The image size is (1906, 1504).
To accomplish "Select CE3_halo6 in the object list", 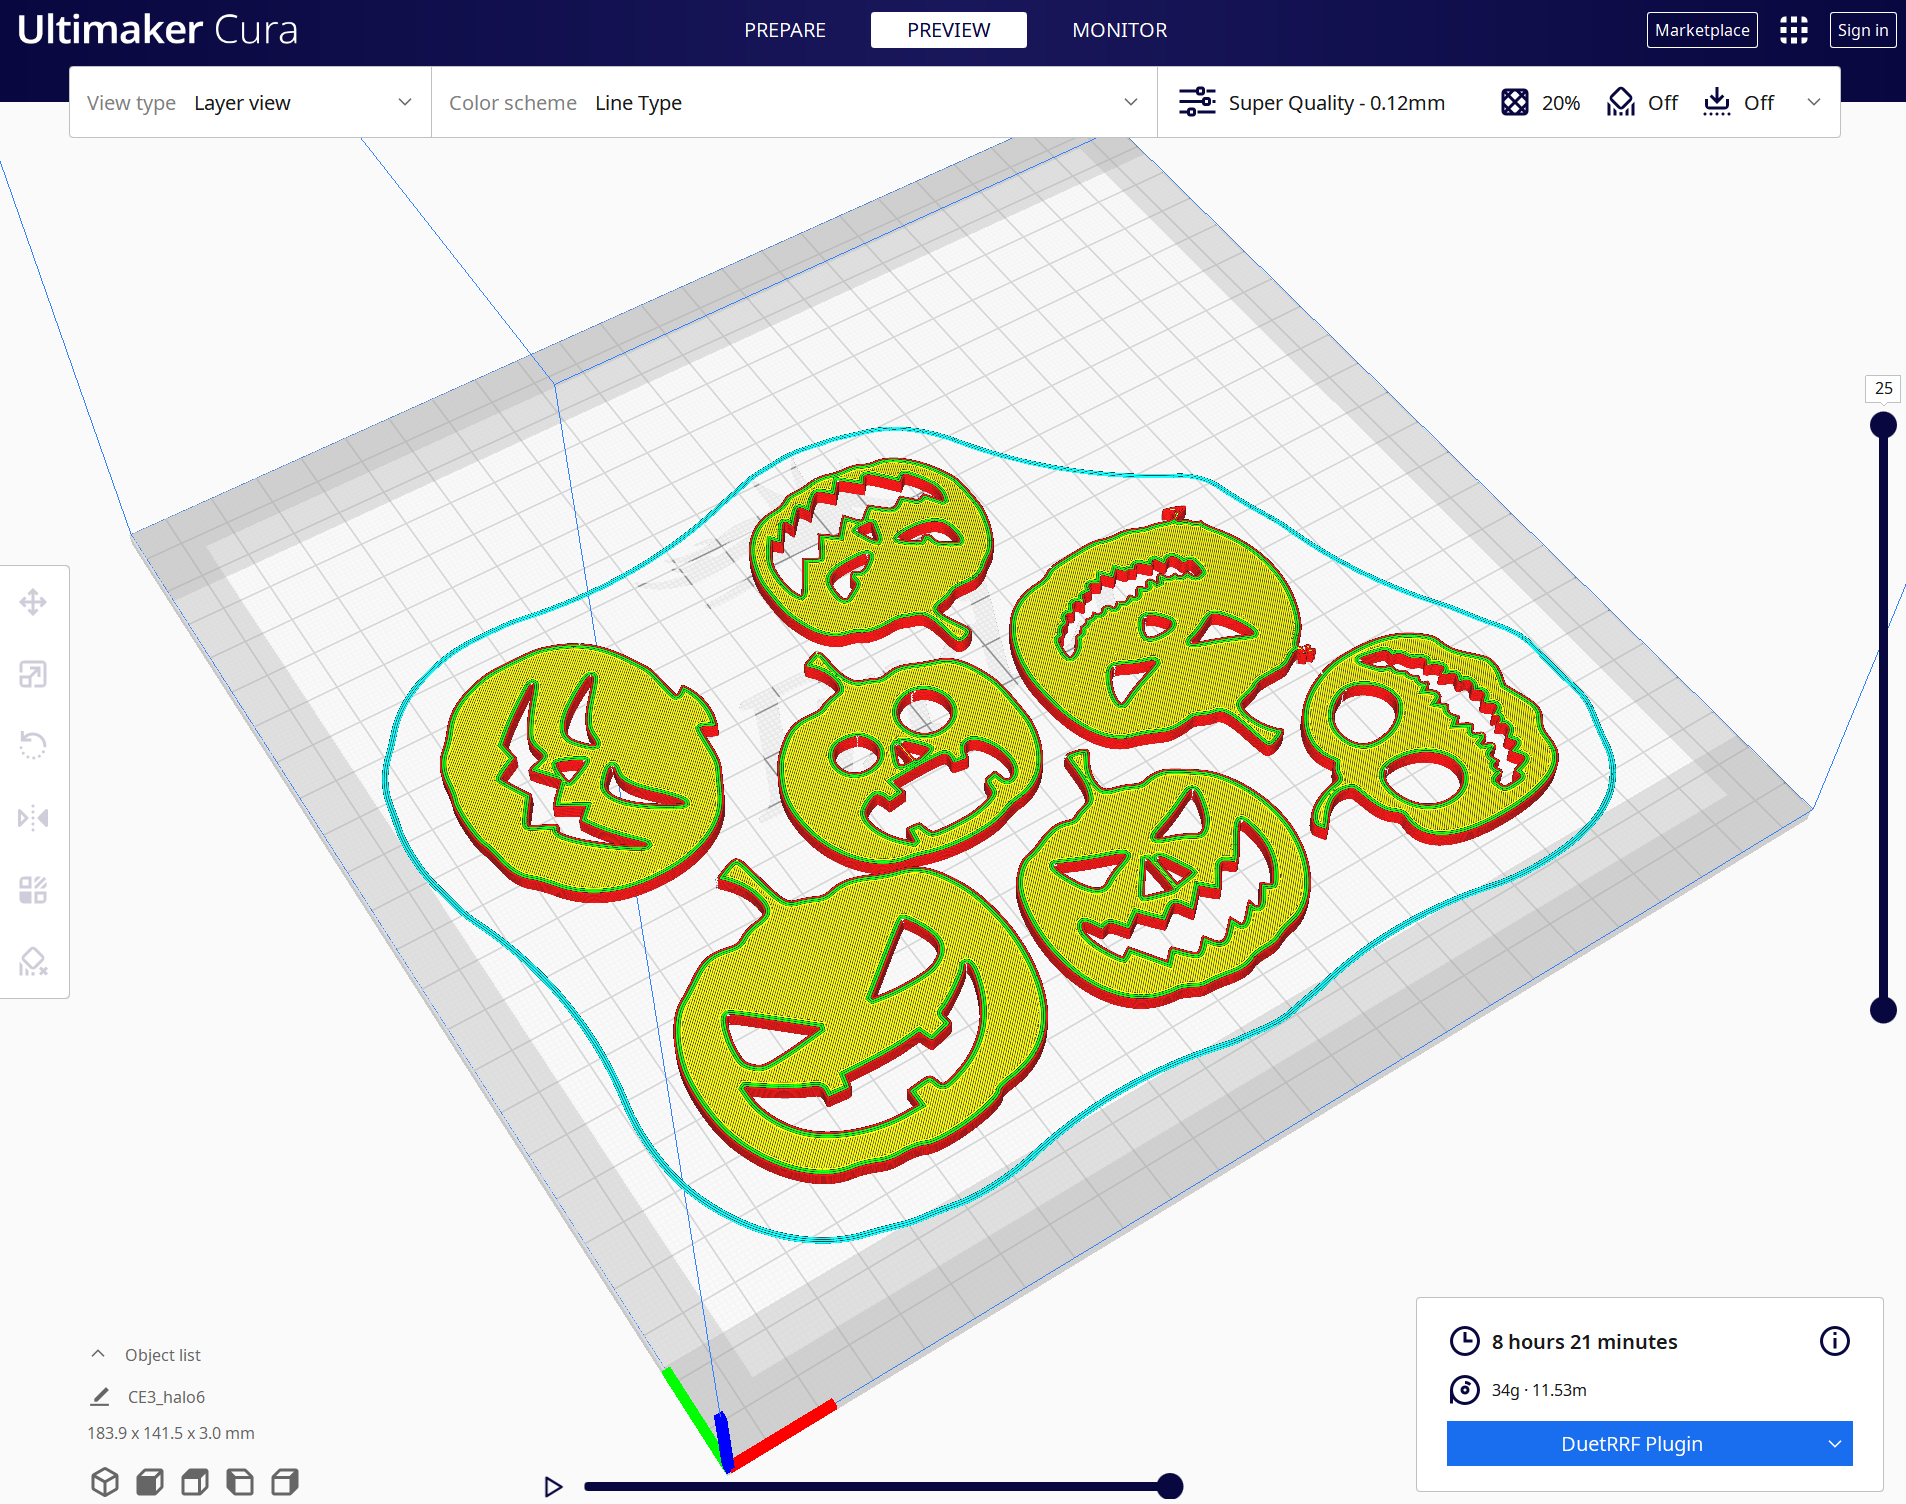I will pos(166,1396).
